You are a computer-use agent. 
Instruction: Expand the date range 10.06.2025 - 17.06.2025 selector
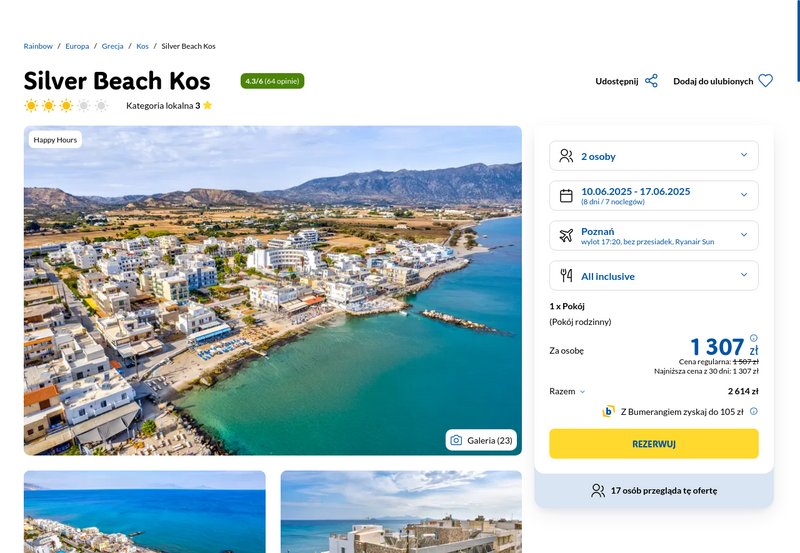(x=654, y=195)
